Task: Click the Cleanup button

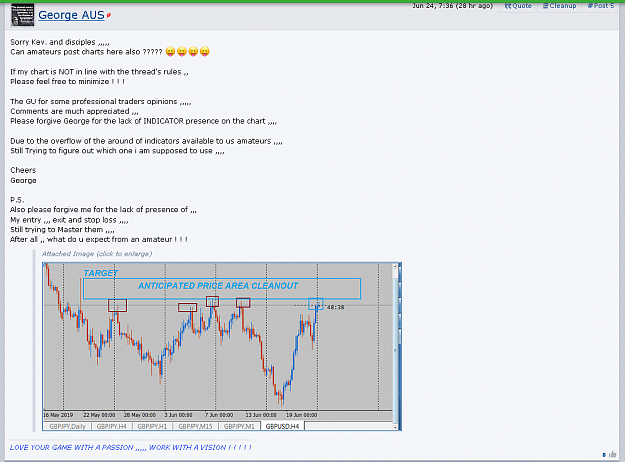Action: point(559,6)
